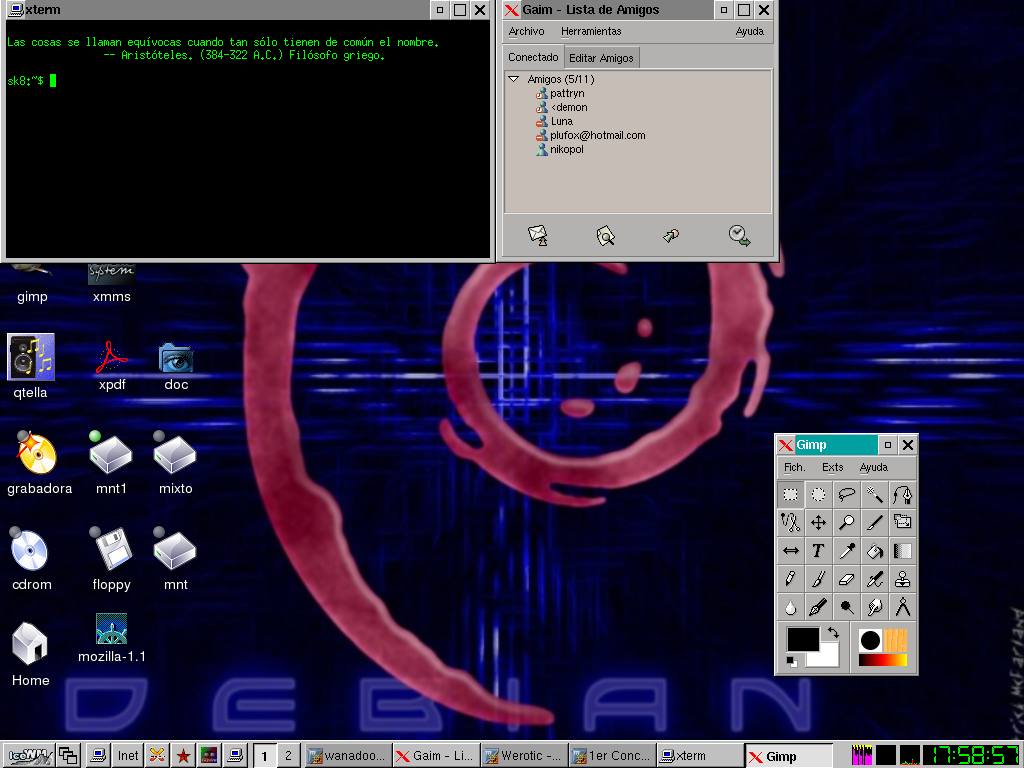
Task: Collapse the Amigos group in buddy list
Action: click(x=514, y=79)
